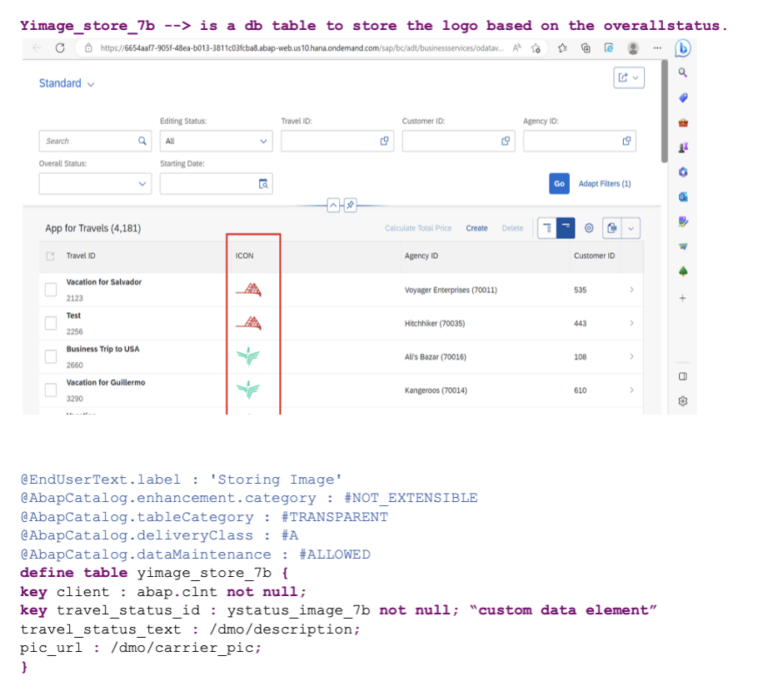Click the browser refresh icon
Viewport: 768px width, 691px height.
tap(60, 48)
